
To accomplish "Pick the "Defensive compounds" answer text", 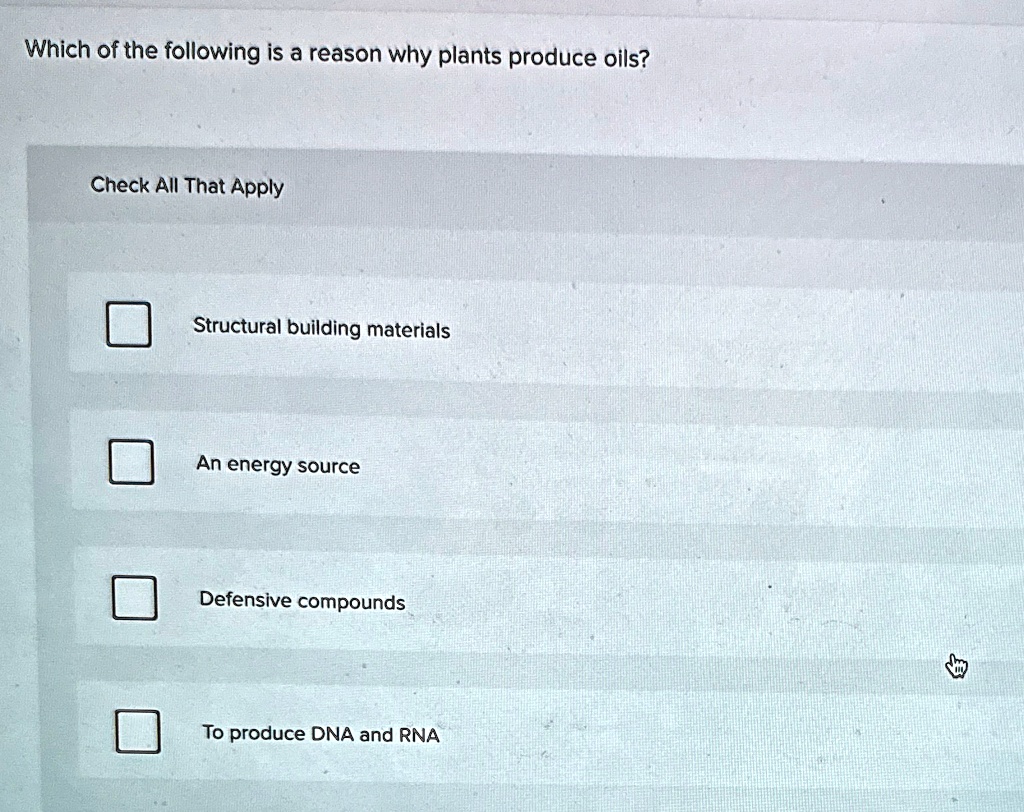I will click(302, 600).
